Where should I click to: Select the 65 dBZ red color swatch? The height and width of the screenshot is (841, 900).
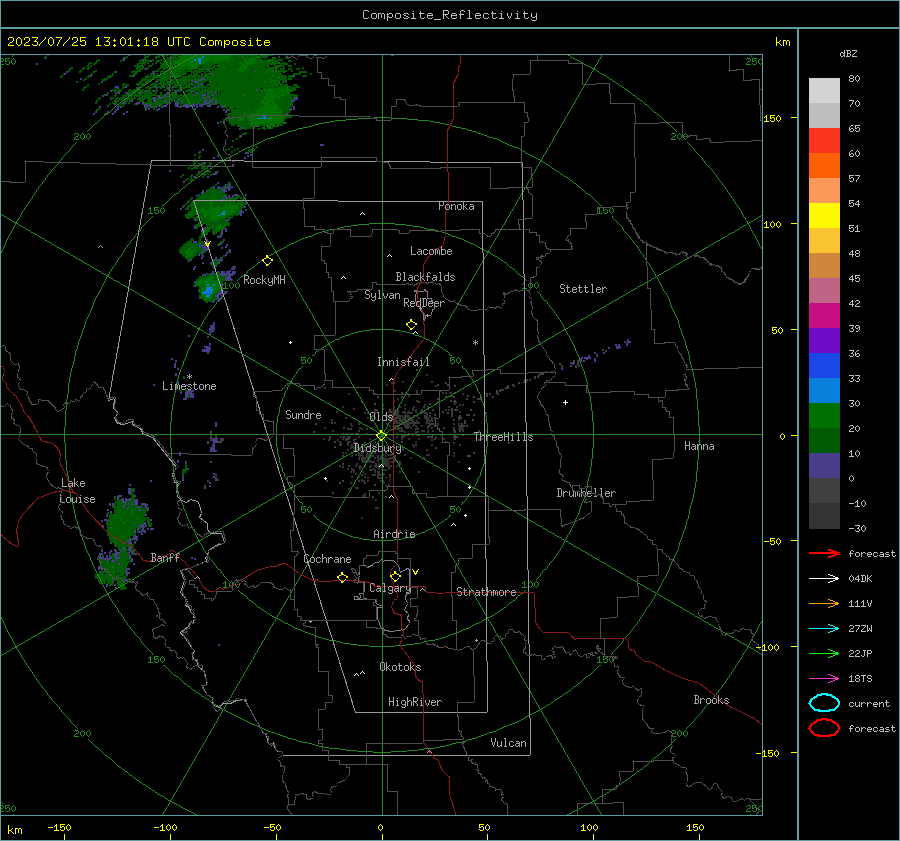pos(824,140)
